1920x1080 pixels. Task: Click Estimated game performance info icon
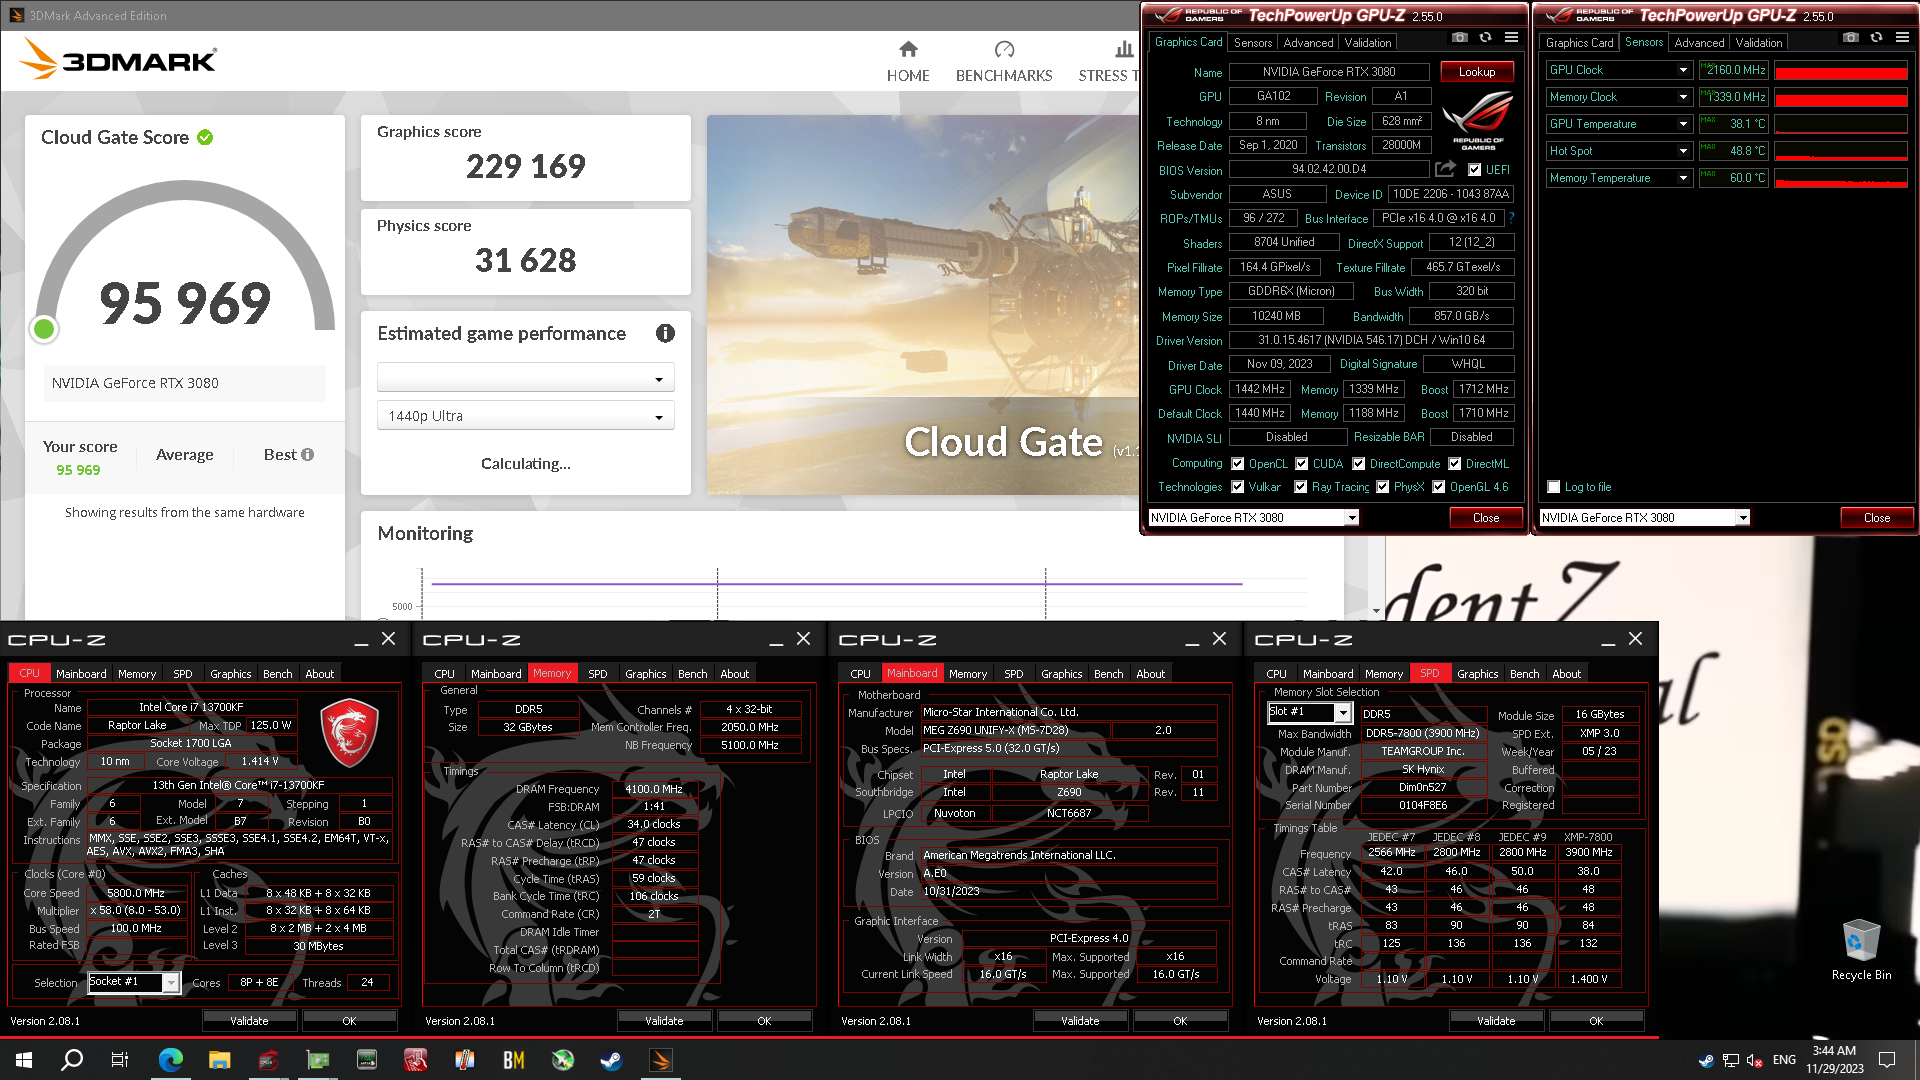(x=665, y=334)
